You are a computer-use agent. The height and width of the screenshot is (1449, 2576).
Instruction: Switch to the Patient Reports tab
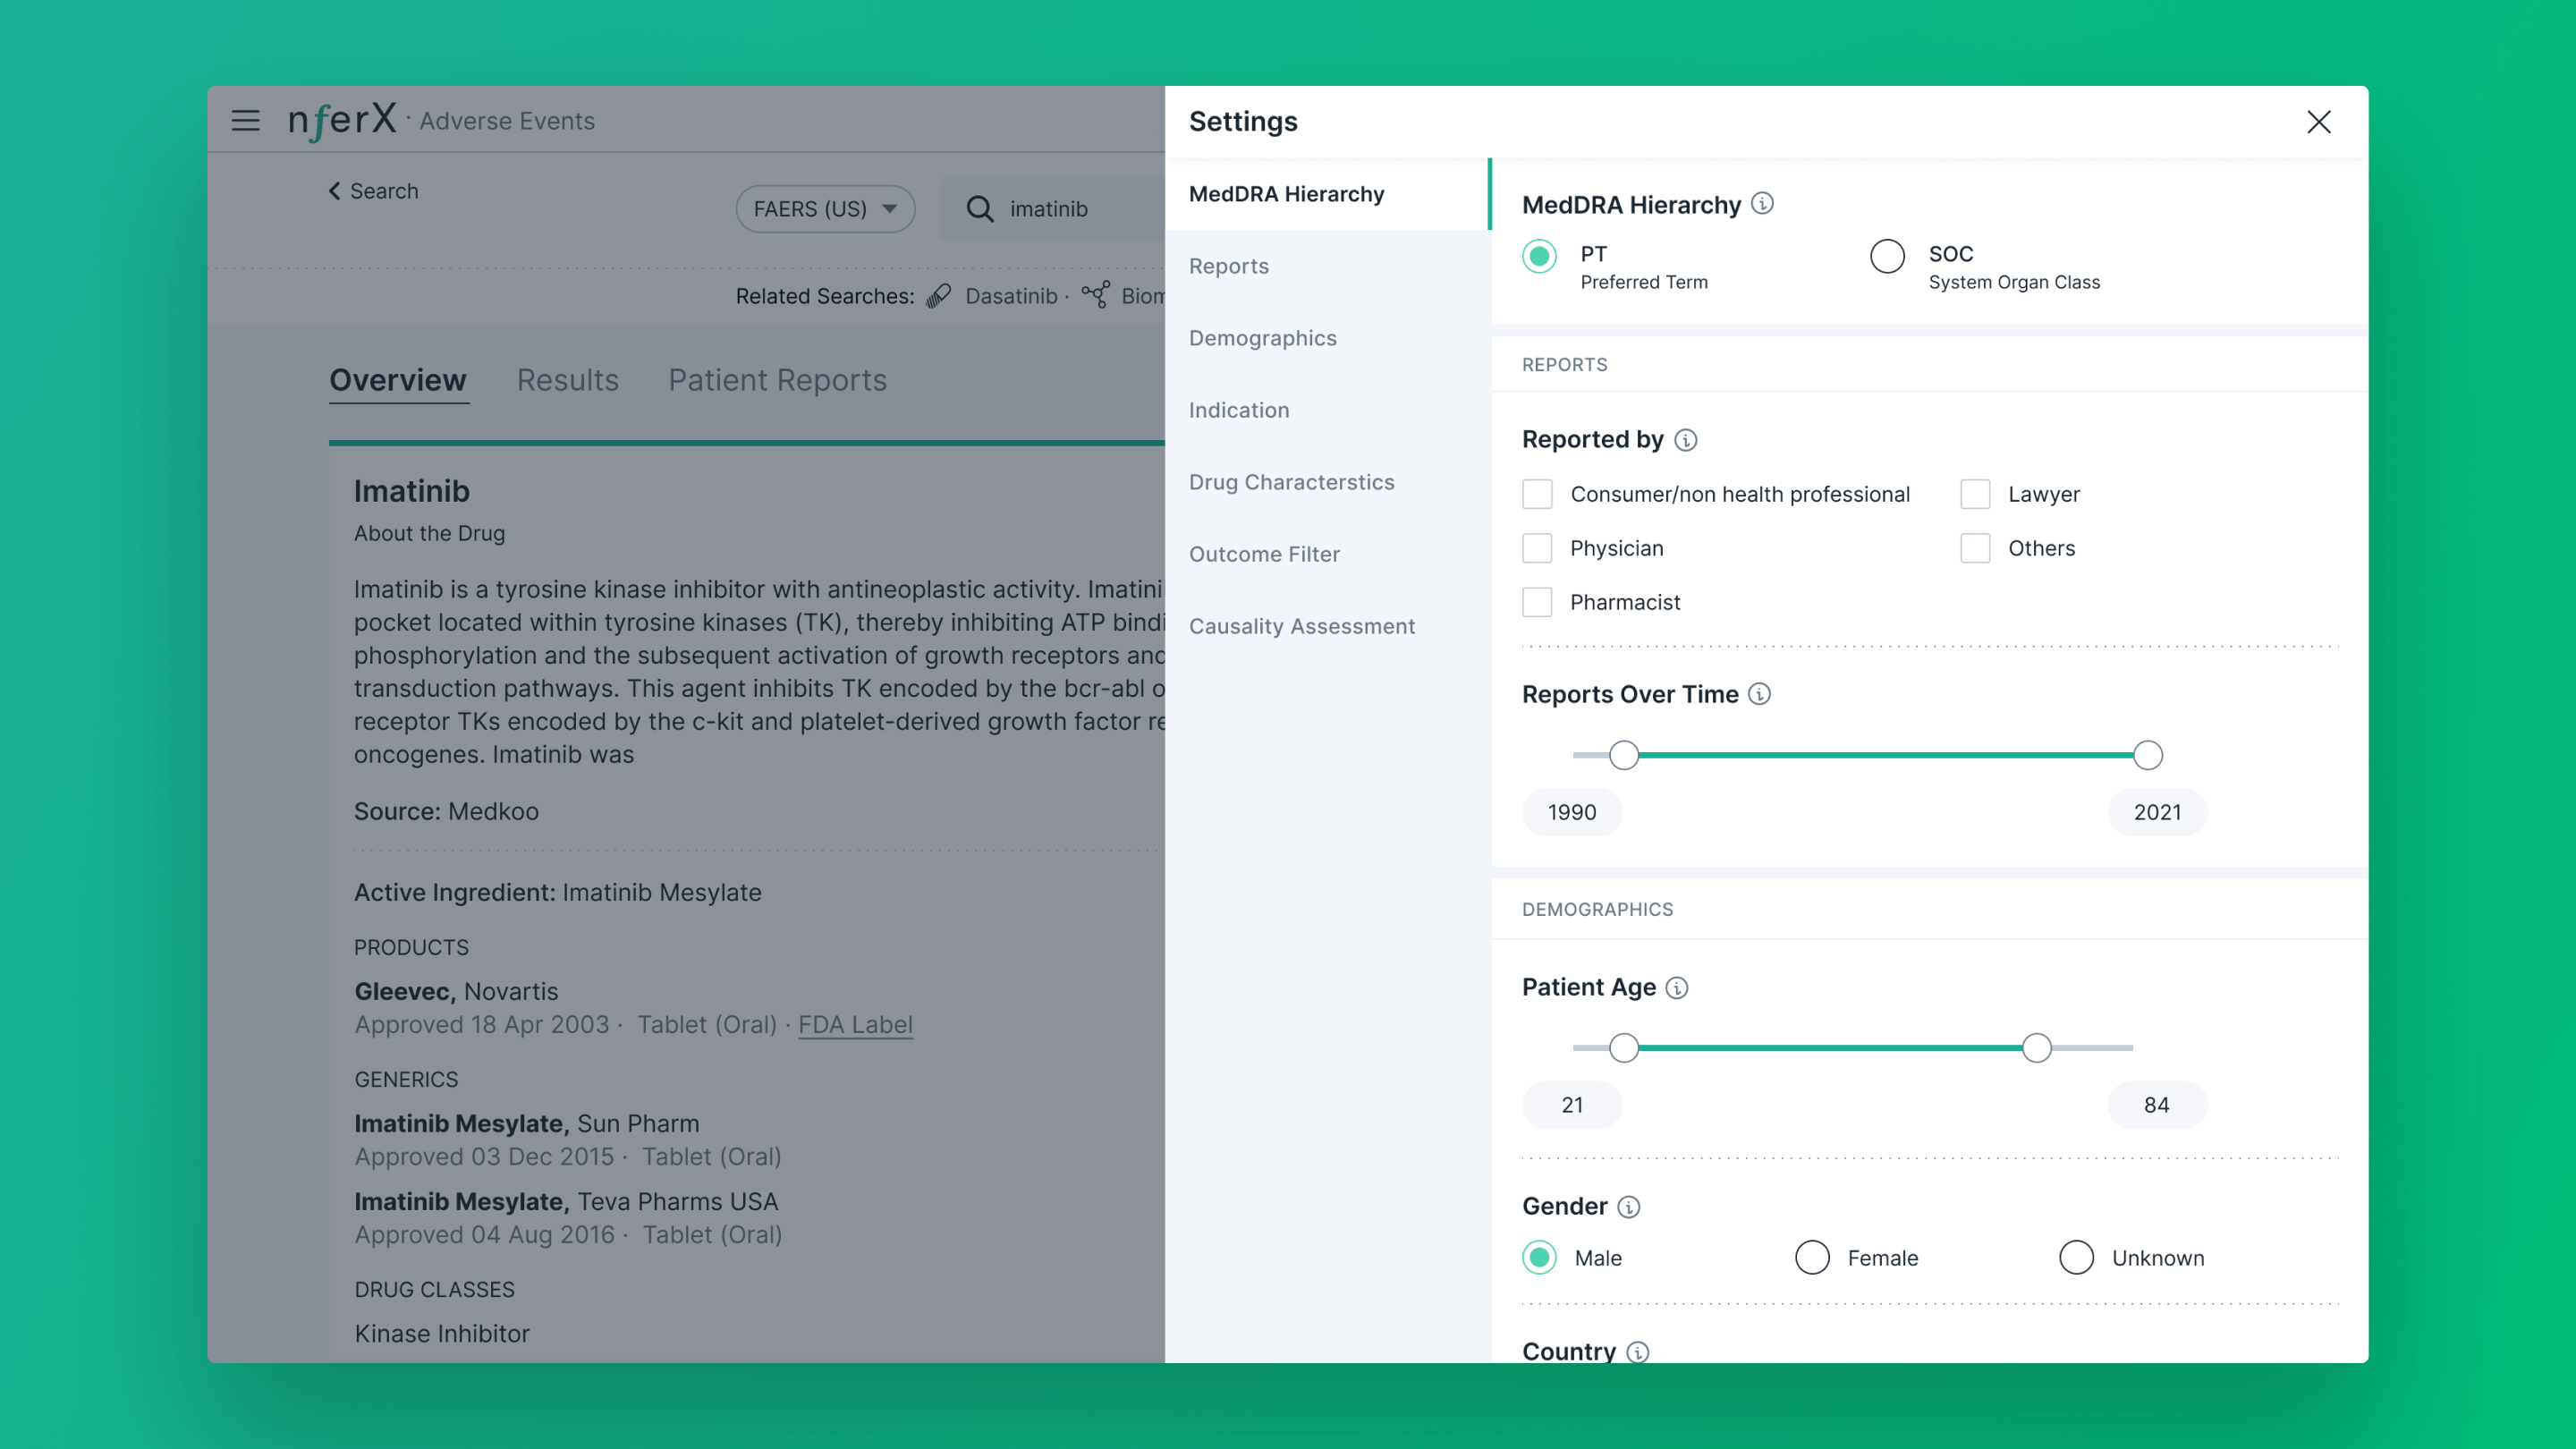pyautogui.click(x=777, y=380)
